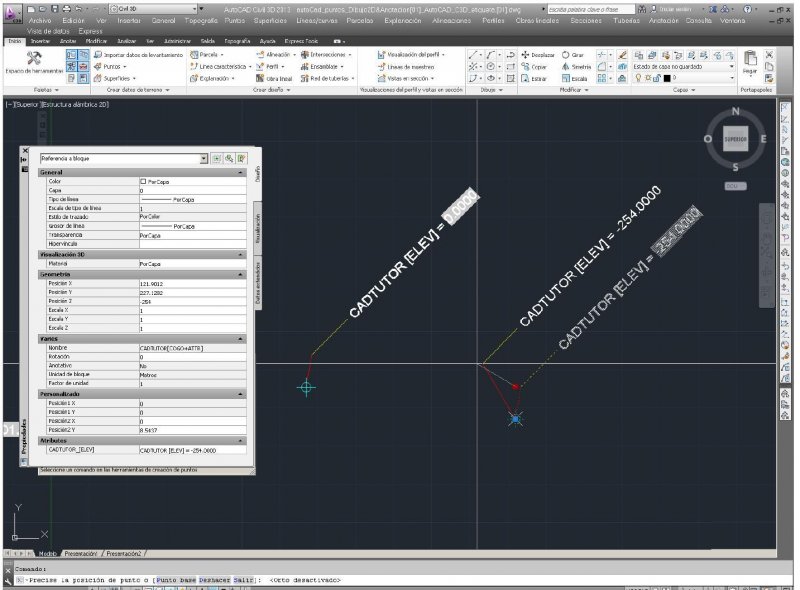Open the Alineaciones menu

click(x=452, y=21)
